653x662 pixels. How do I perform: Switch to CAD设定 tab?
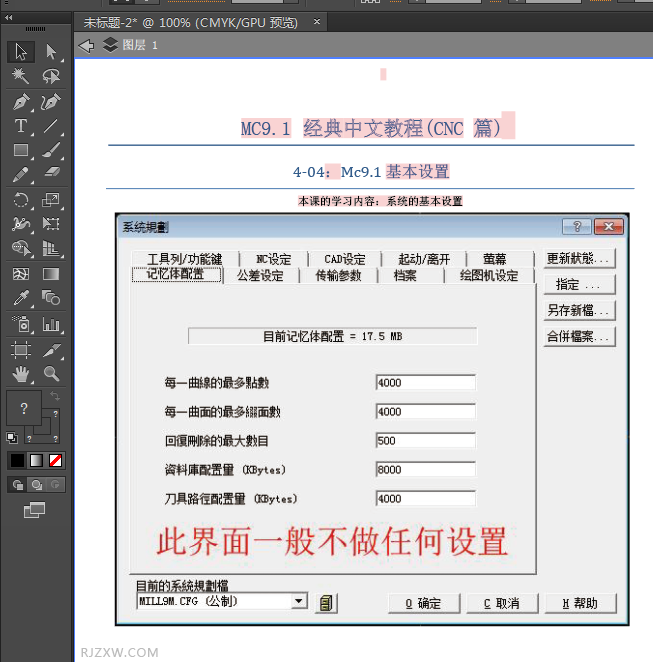click(344, 259)
